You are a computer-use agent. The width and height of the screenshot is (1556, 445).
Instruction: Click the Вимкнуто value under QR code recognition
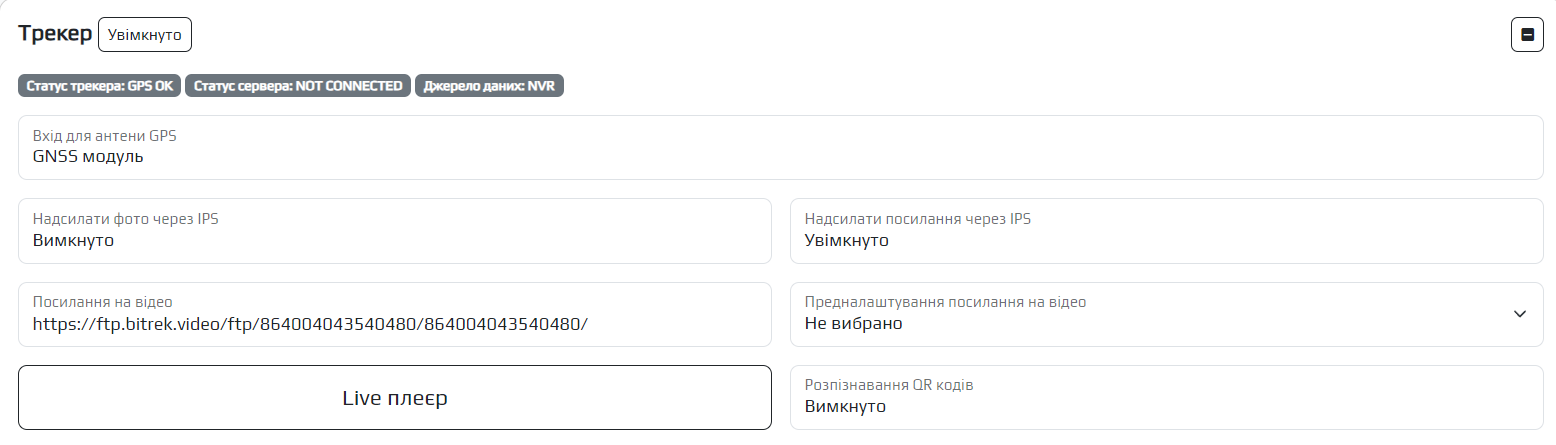tap(845, 407)
